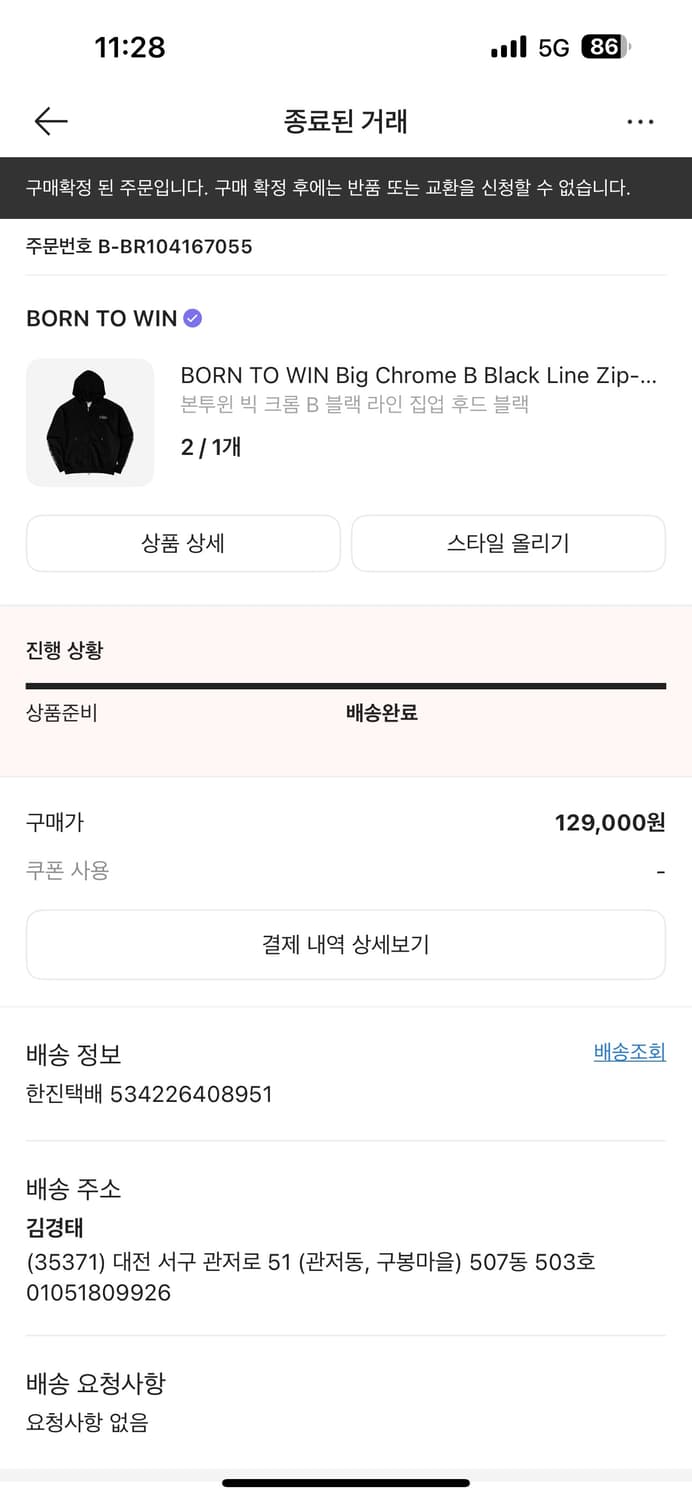Tap the battery level indicator showing 86

coord(605,46)
